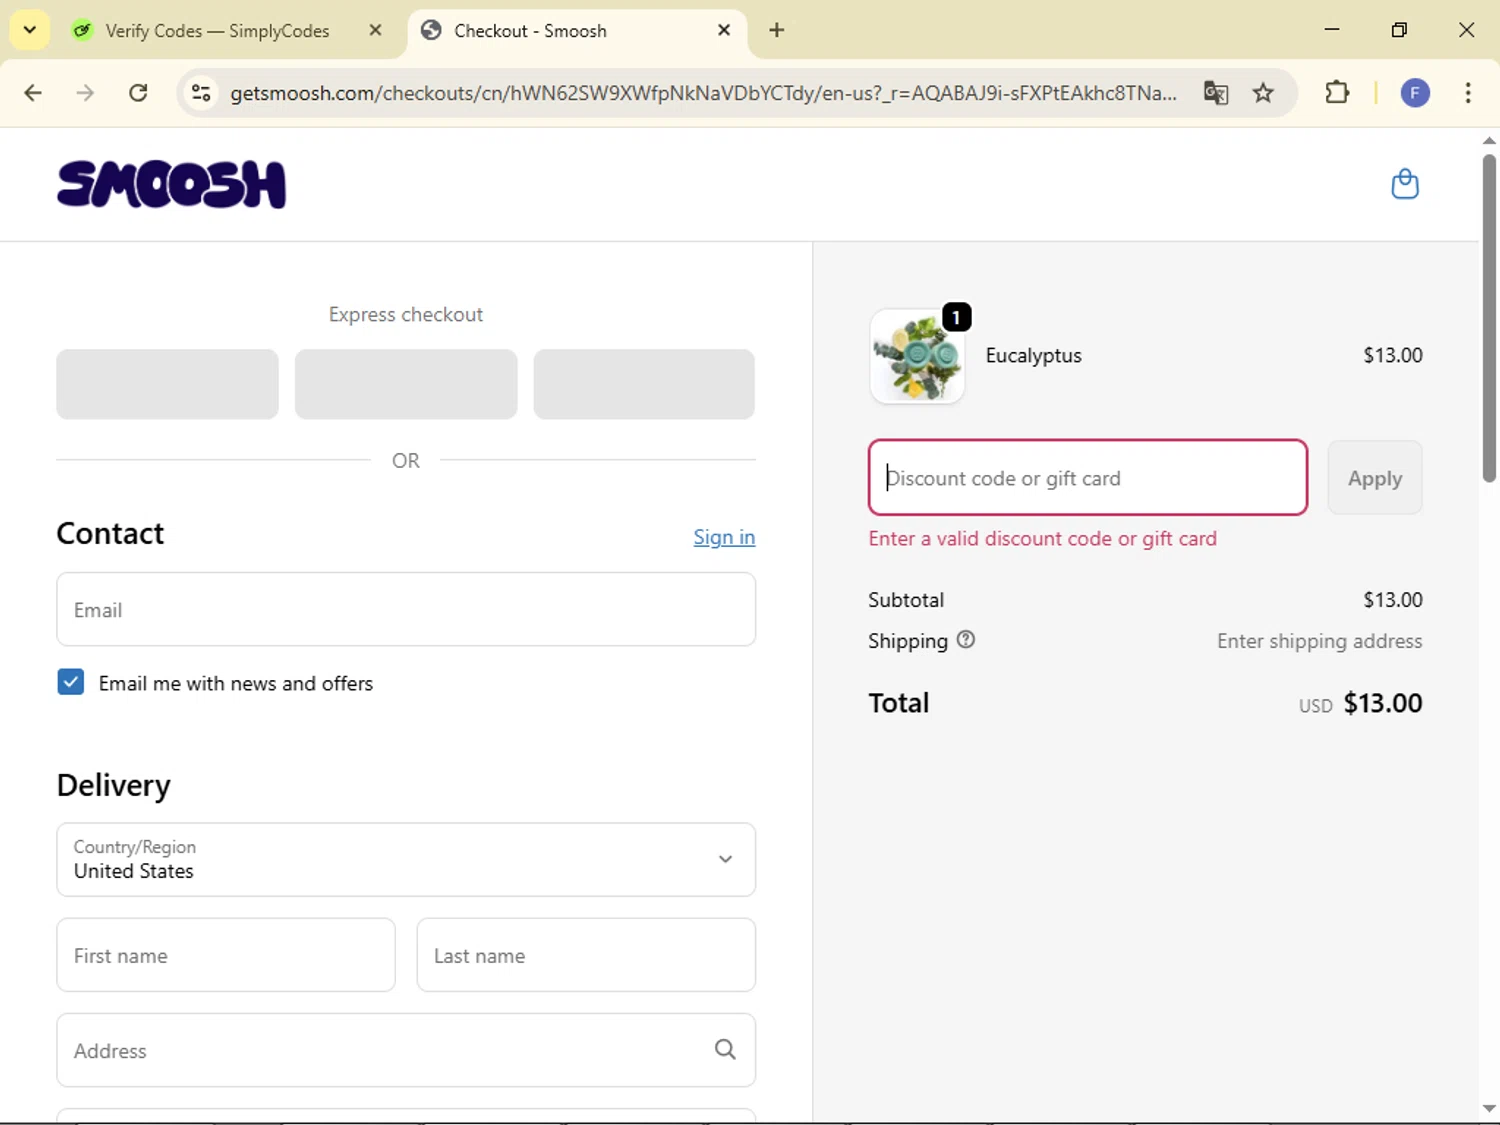This screenshot has width=1500, height=1125.
Task: Click the address search magnifier icon
Action: tap(725, 1049)
